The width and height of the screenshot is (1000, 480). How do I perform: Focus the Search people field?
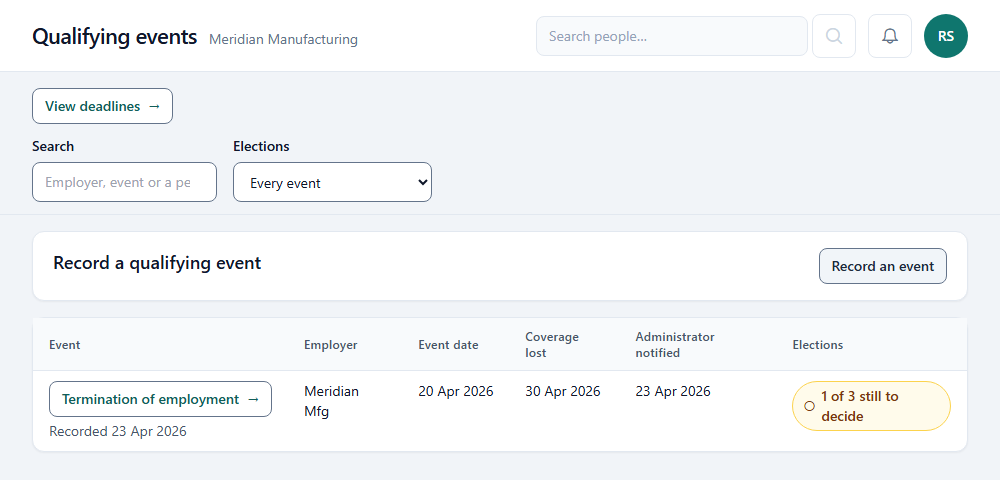click(672, 36)
